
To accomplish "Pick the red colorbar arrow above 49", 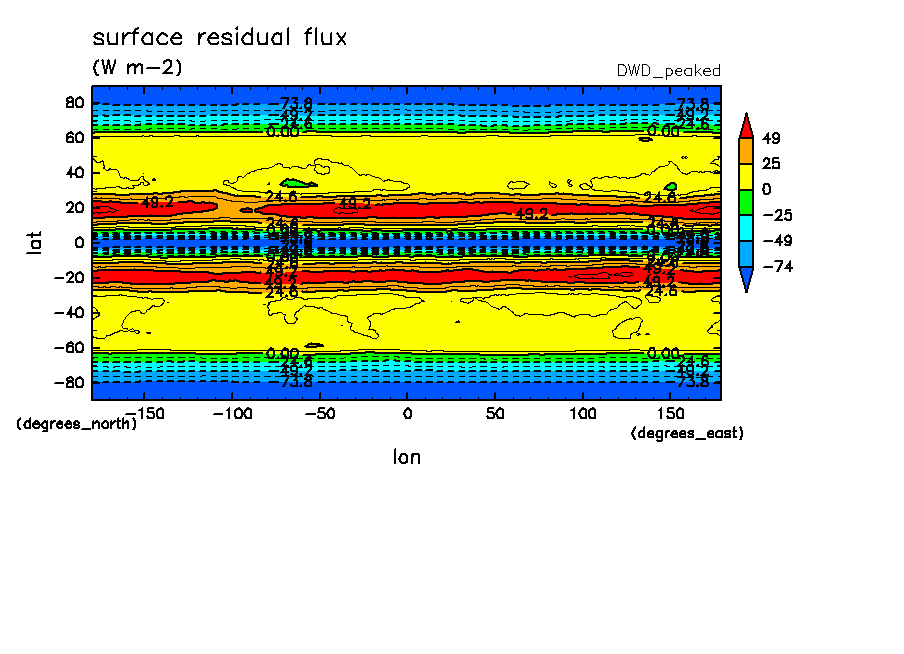I will 746,125.
